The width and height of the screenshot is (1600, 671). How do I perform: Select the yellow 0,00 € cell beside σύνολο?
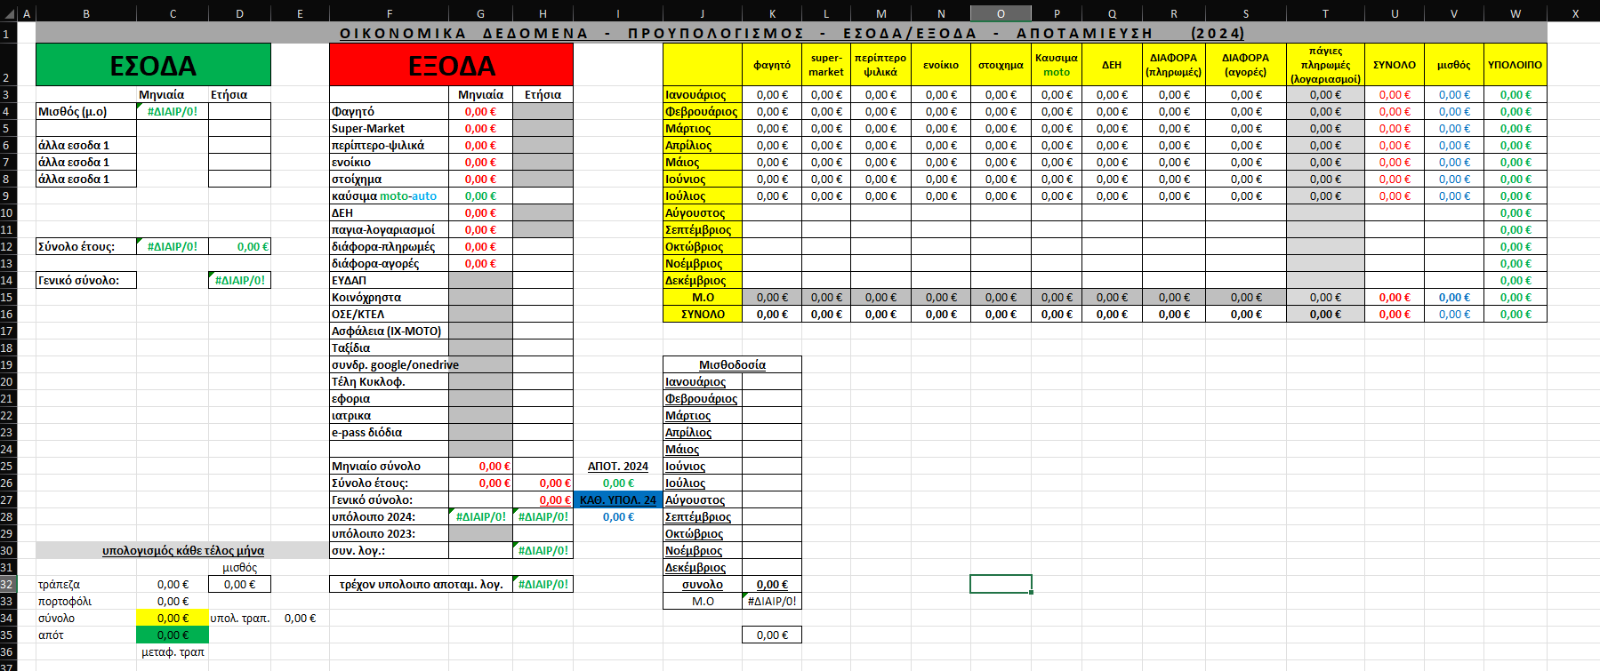(173, 618)
